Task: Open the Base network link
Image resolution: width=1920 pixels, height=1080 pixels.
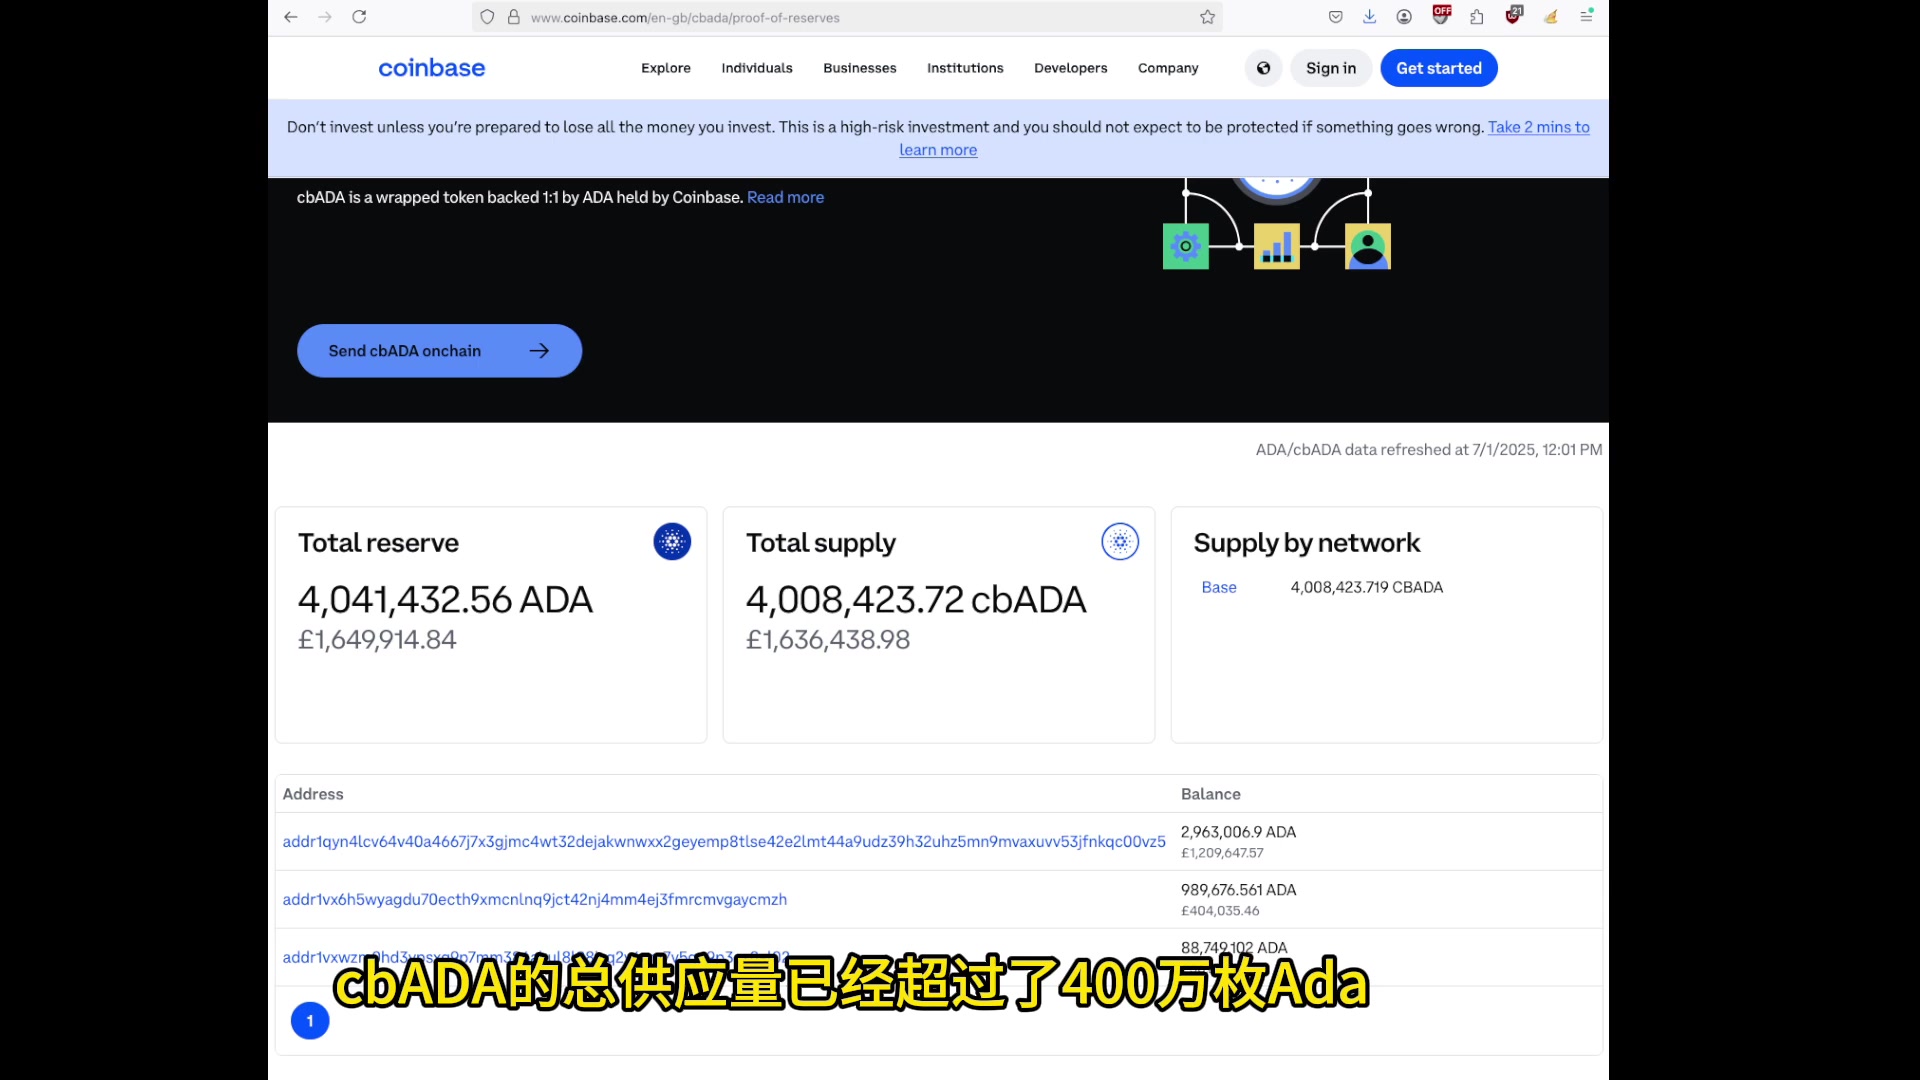Action: click(x=1219, y=587)
